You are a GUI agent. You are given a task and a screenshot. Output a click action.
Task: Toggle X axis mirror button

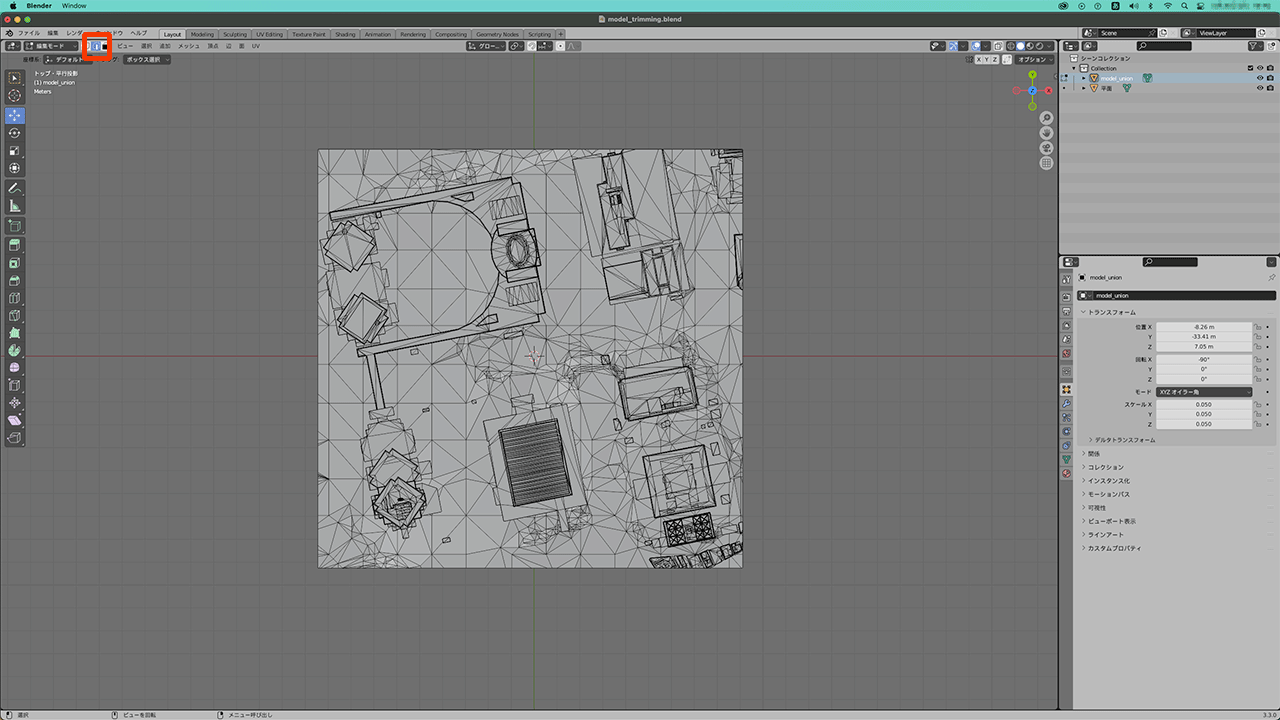(x=980, y=59)
